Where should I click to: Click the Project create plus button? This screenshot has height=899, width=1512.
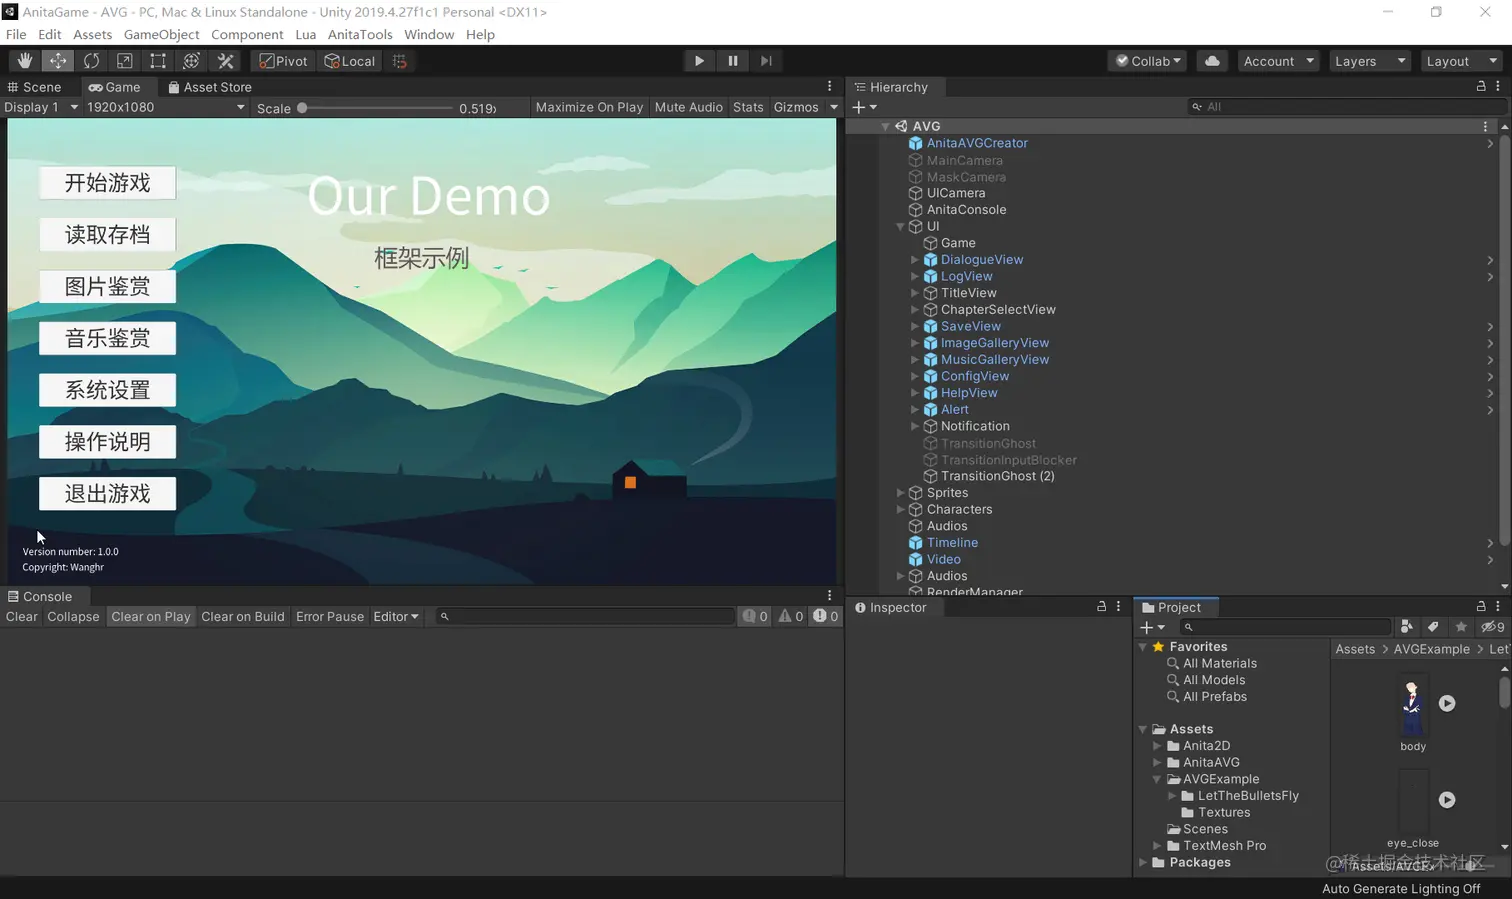pos(1152,627)
